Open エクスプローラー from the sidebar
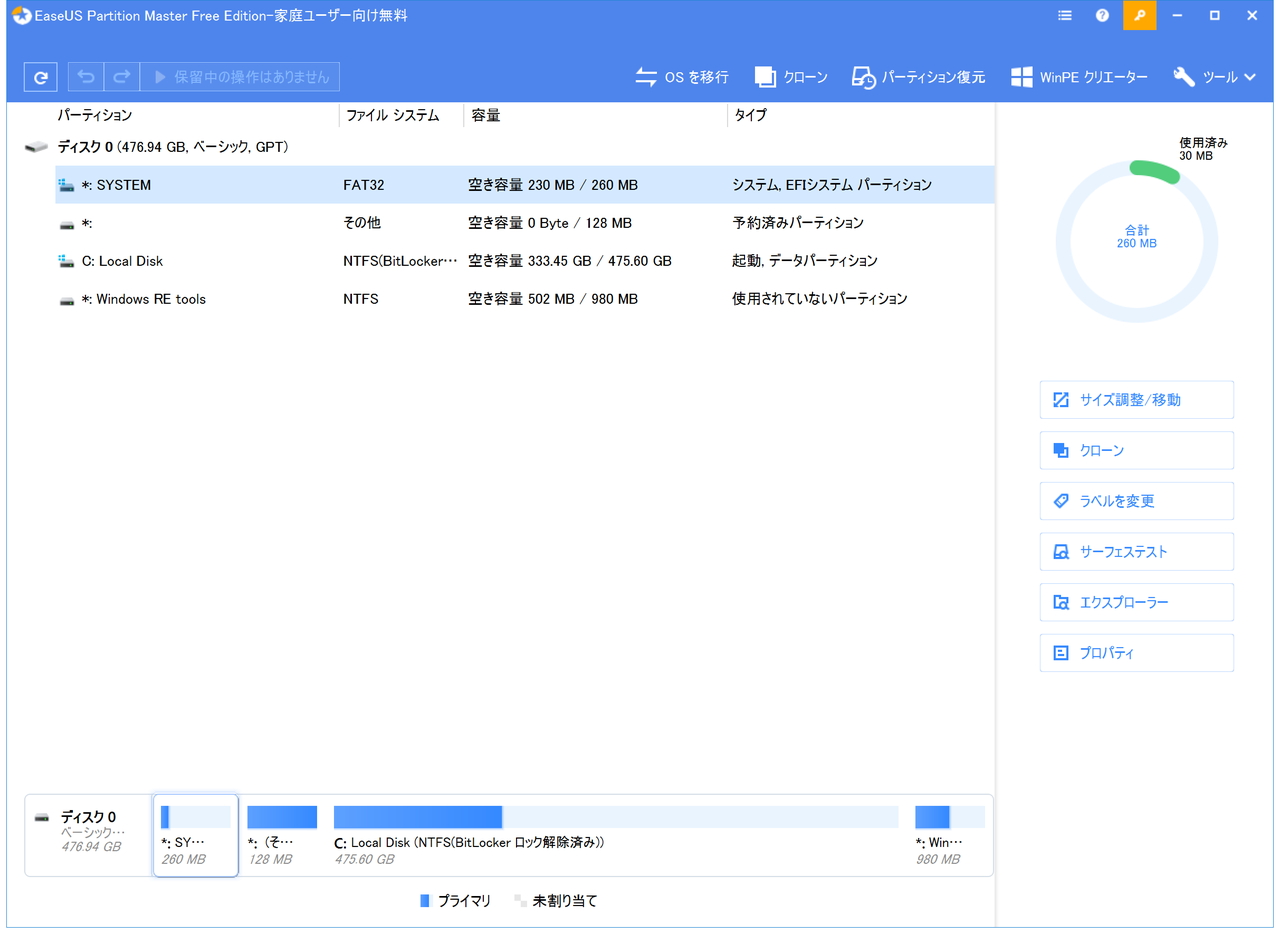 tap(1136, 602)
